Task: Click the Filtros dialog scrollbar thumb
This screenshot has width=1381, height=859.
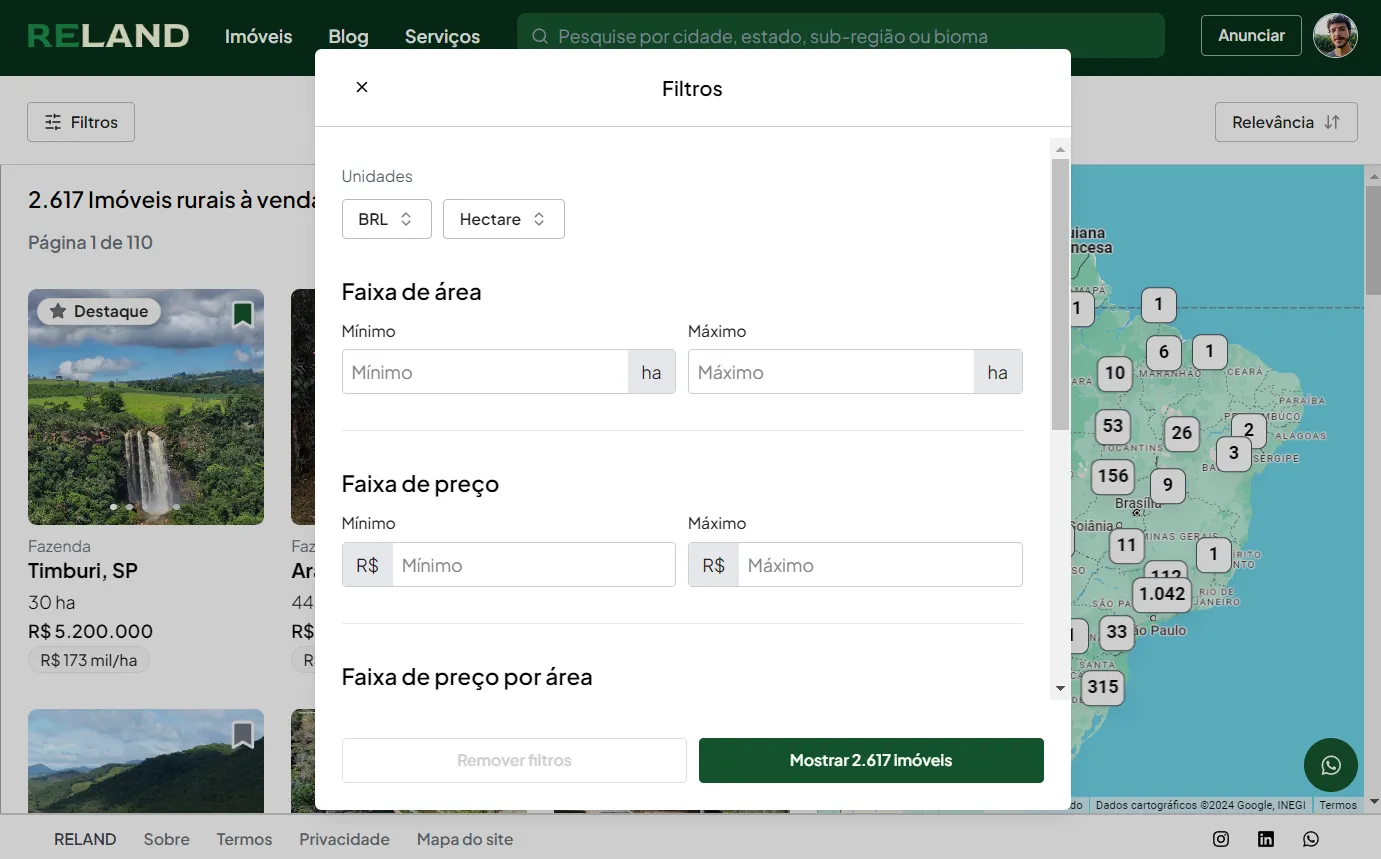Action: coord(1060,294)
